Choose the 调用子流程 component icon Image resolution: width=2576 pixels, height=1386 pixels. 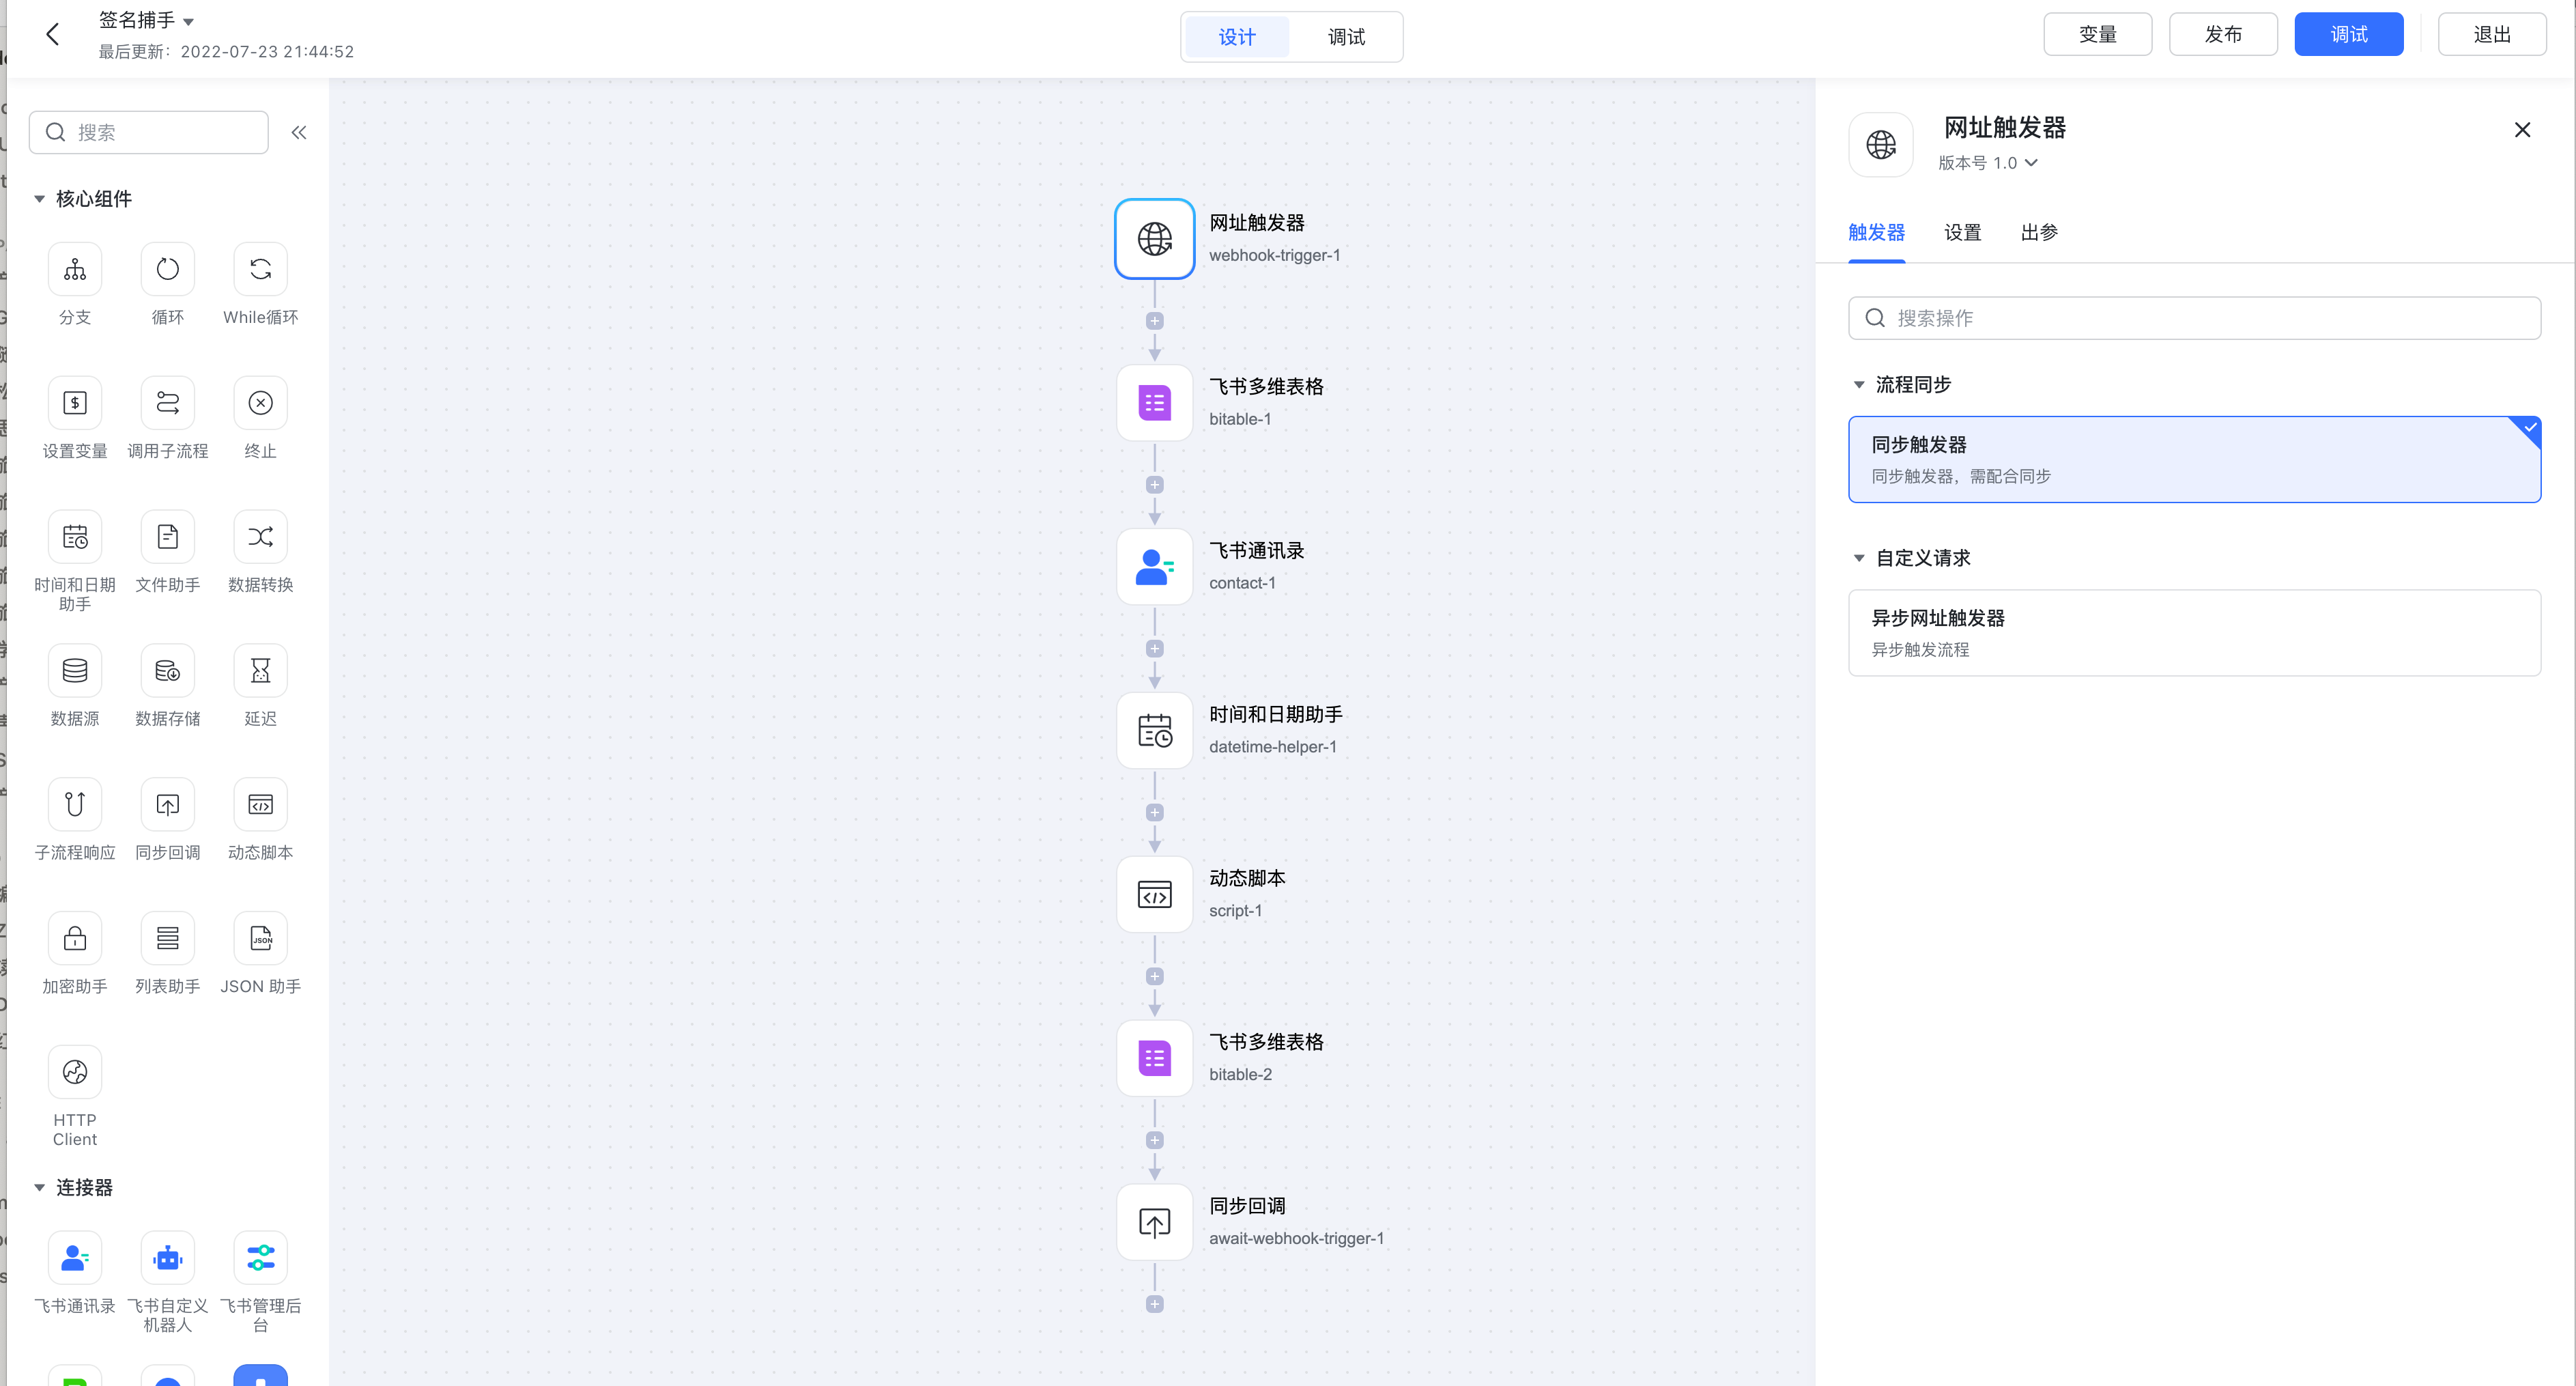[x=168, y=403]
